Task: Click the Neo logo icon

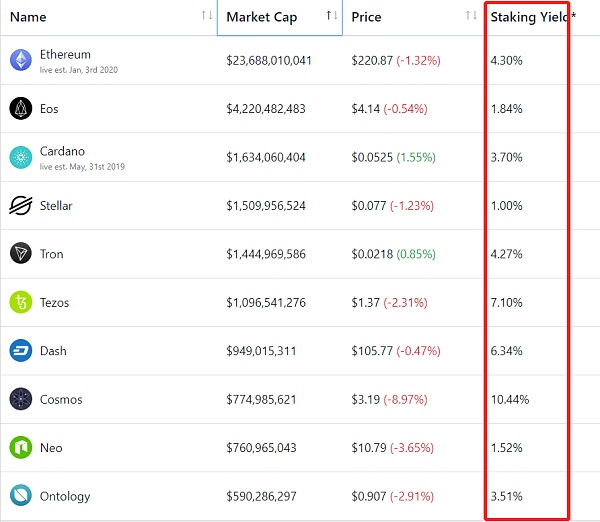Action: coord(21,447)
